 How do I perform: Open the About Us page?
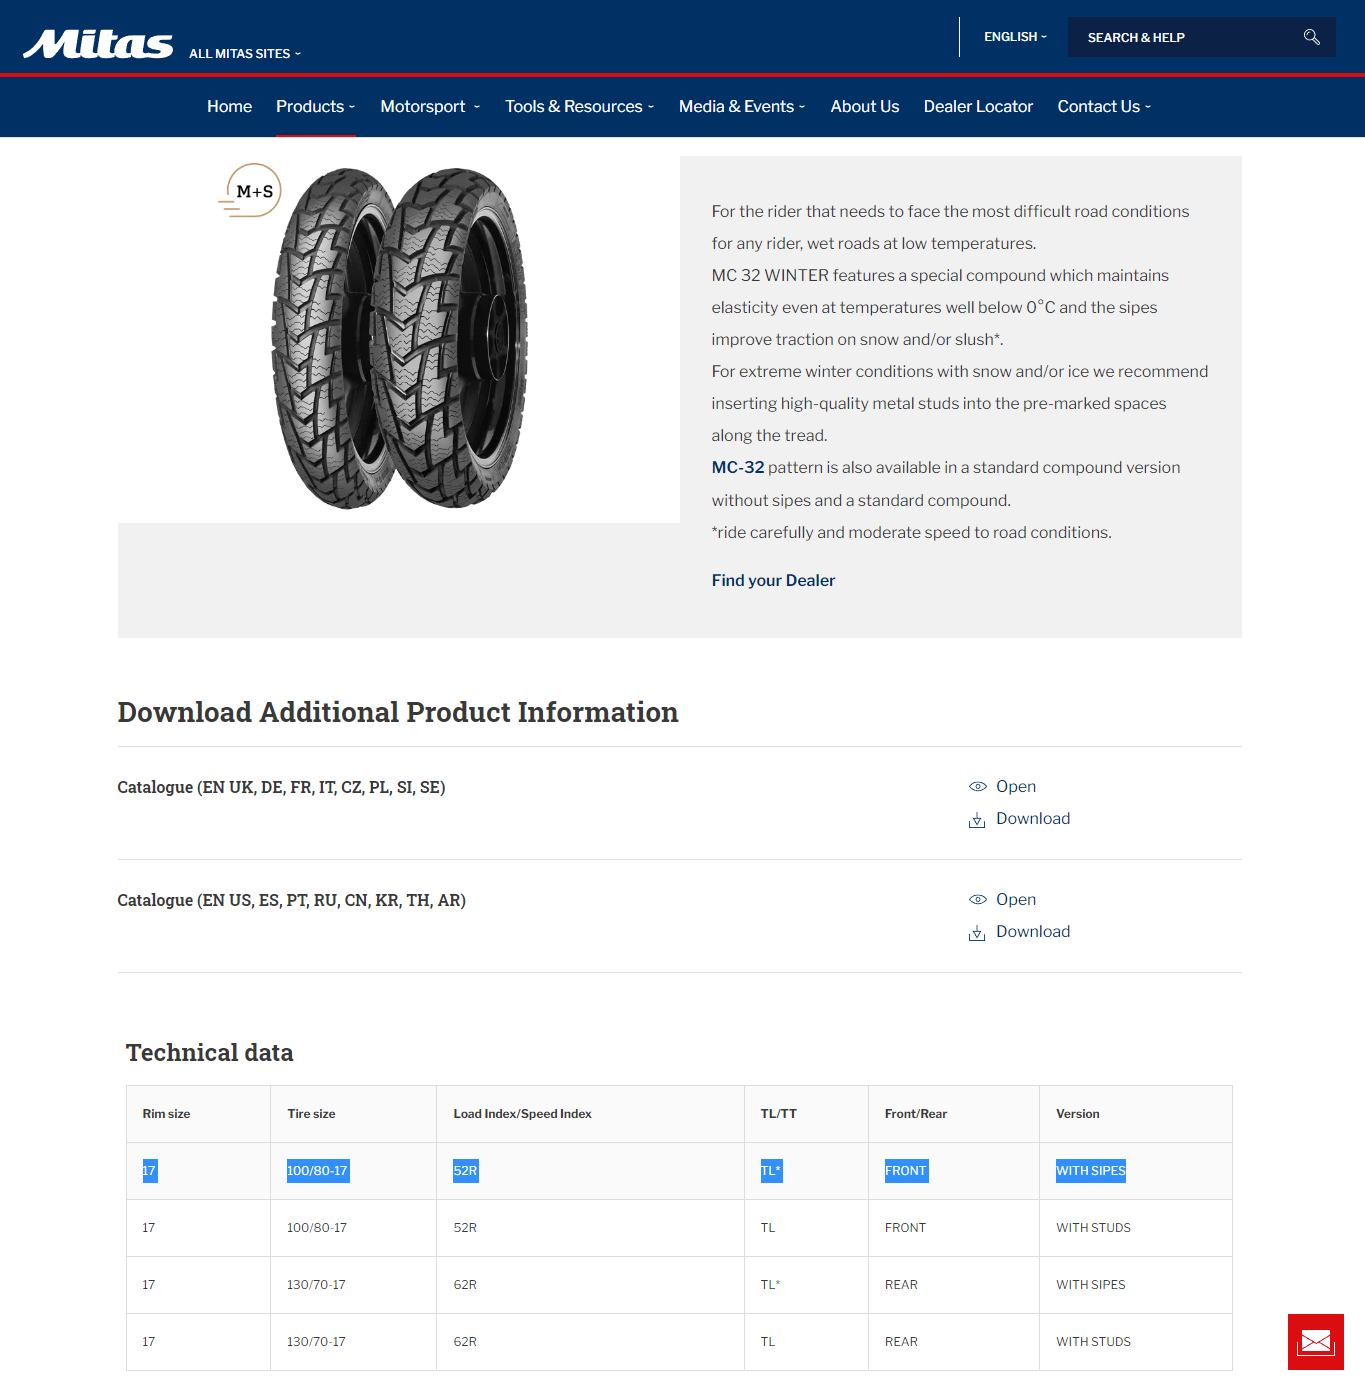click(x=864, y=106)
